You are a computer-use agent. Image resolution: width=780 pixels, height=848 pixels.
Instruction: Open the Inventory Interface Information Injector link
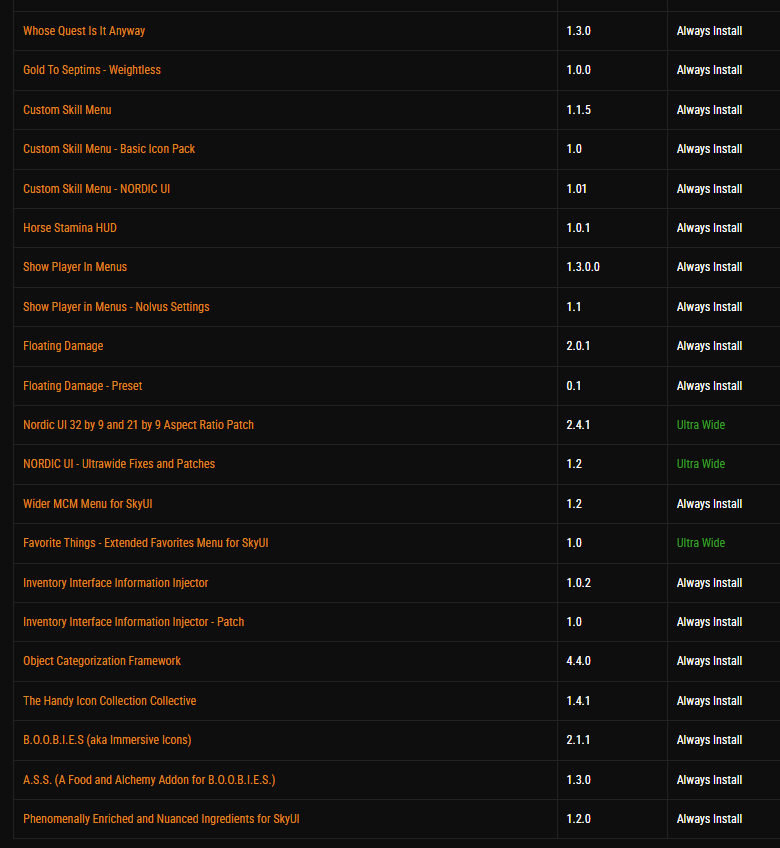point(116,582)
